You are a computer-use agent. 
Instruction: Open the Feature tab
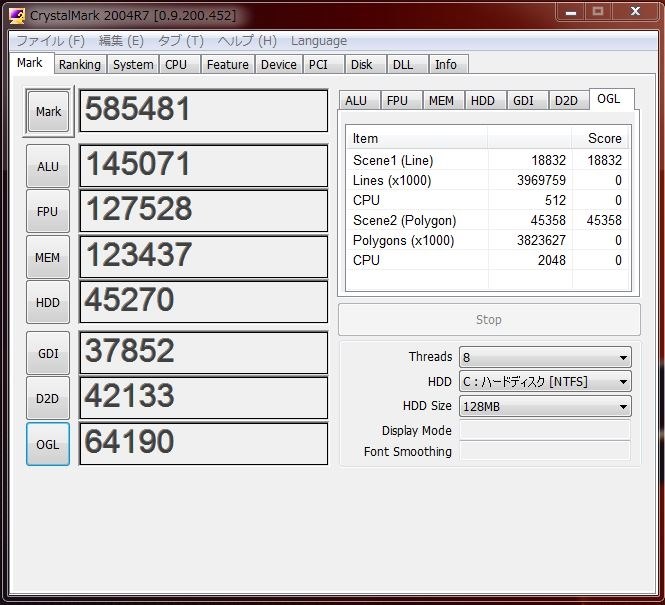(x=227, y=64)
